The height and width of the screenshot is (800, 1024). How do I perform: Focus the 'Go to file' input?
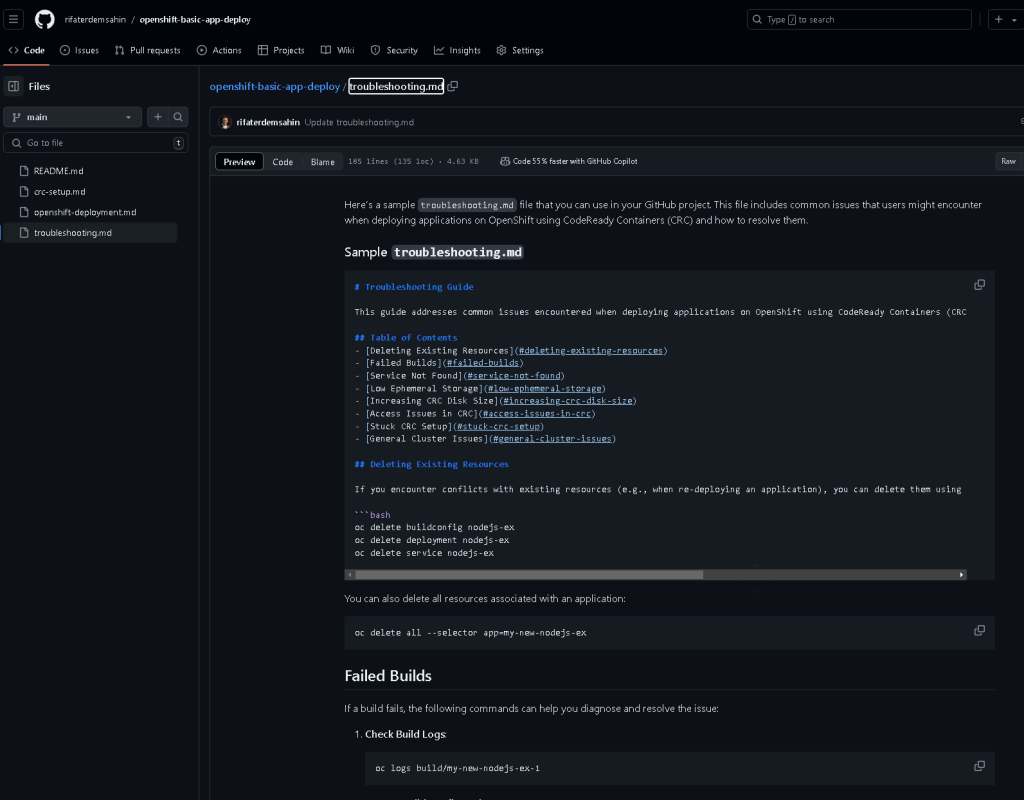pyautogui.click(x=96, y=142)
